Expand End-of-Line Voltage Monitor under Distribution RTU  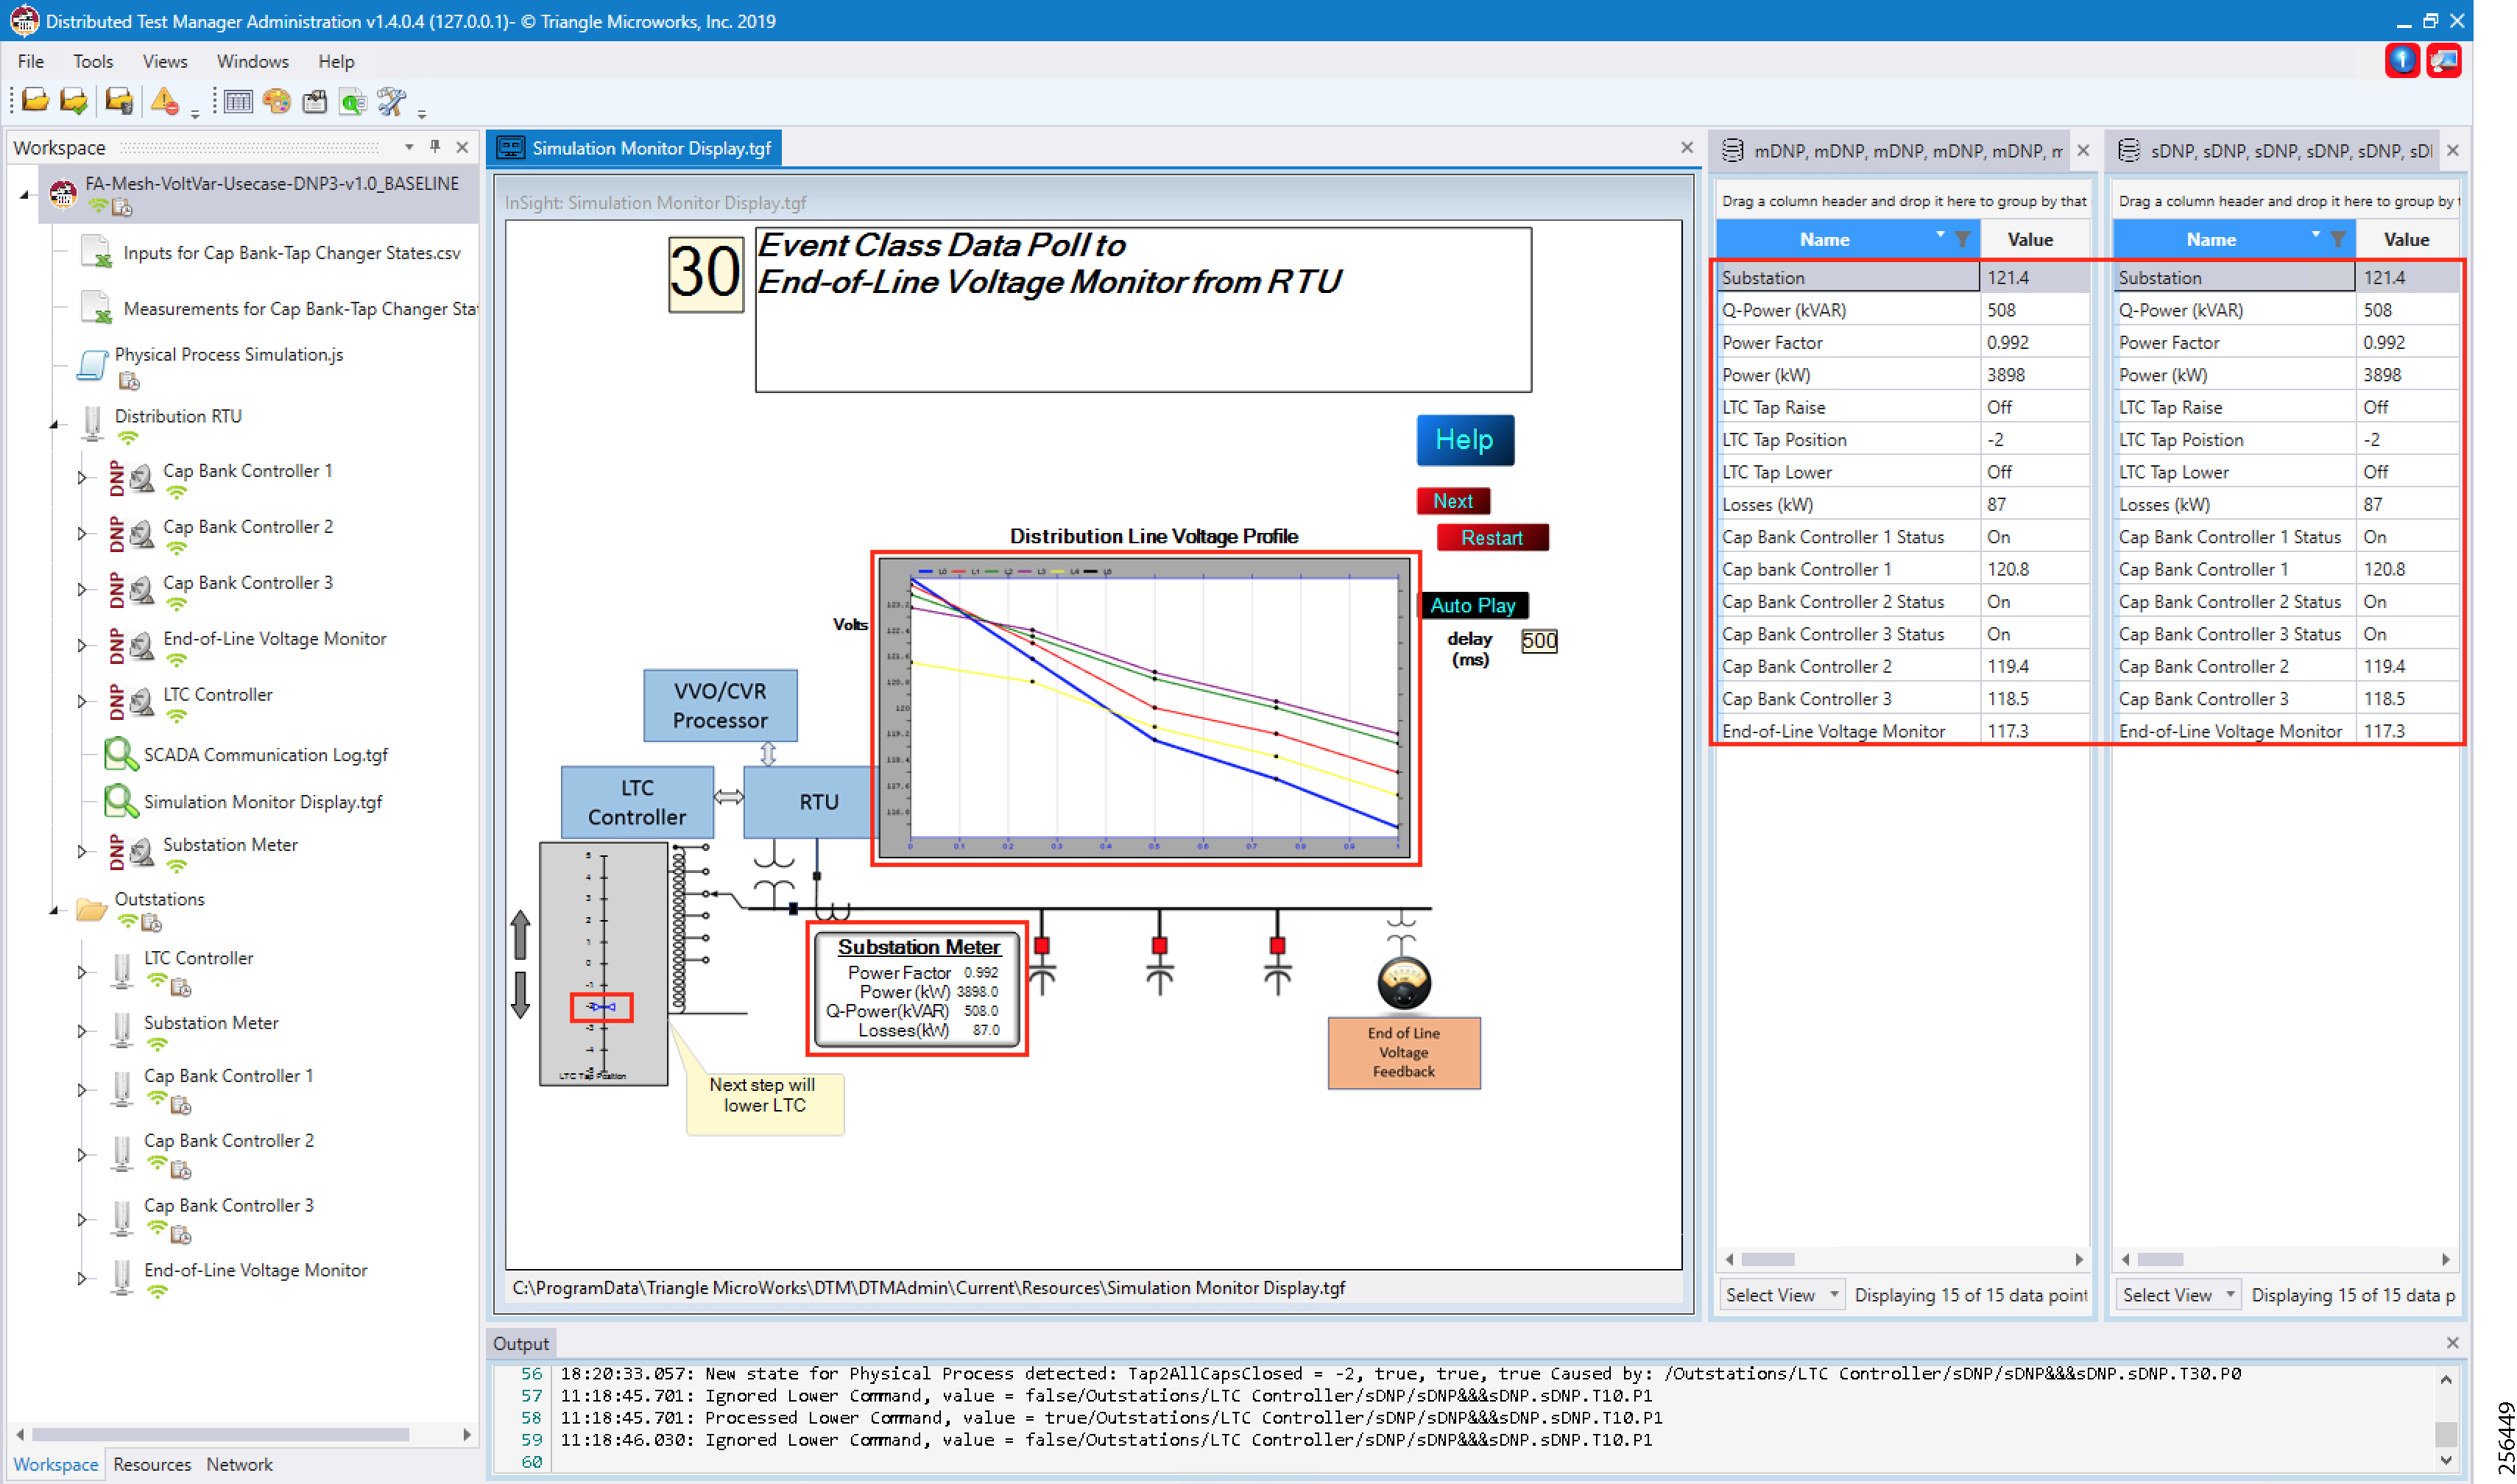(81, 646)
